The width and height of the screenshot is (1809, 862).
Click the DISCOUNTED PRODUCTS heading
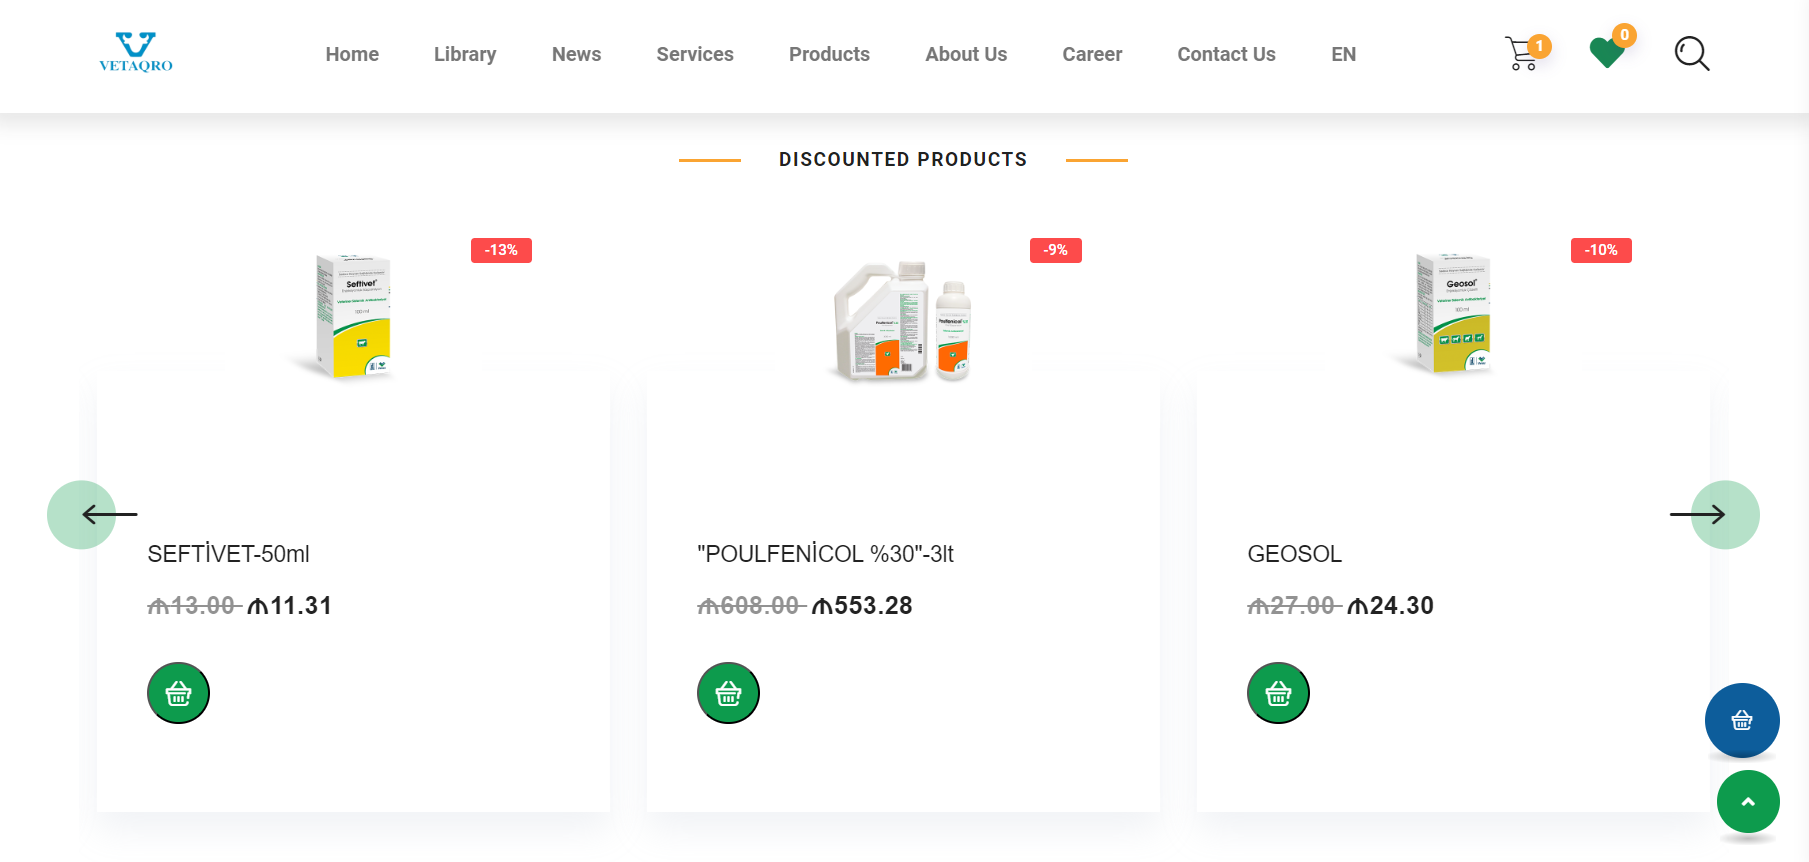pyautogui.click(x=903, y=160)
